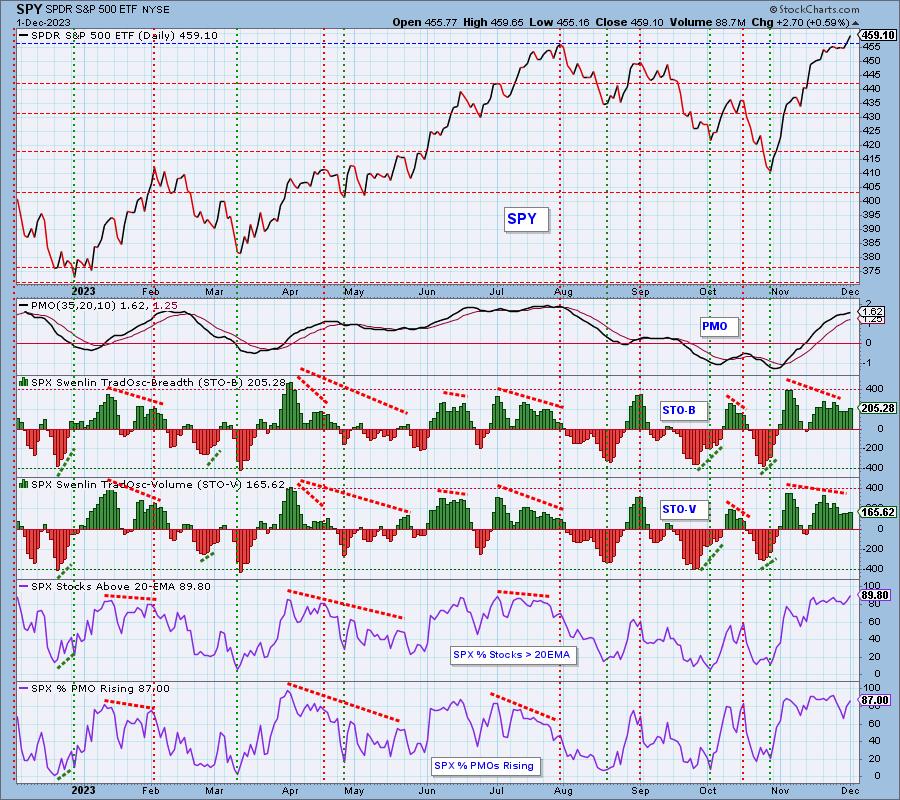Click the SPX Swenlin TradOsc-Volume legend text
The image size is (900, 800).
click(x=158, y=484)
